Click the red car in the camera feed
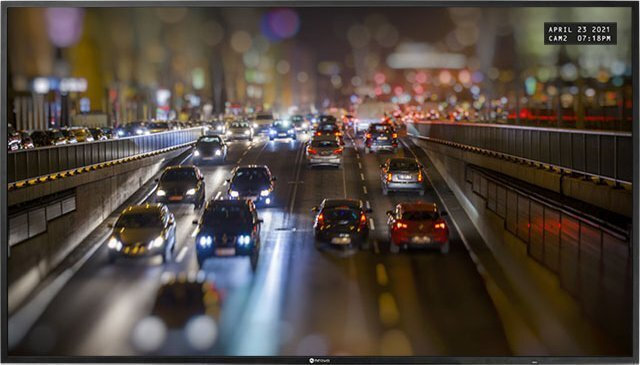The width and height of the screenshot is (640, 365). [418, 227]
